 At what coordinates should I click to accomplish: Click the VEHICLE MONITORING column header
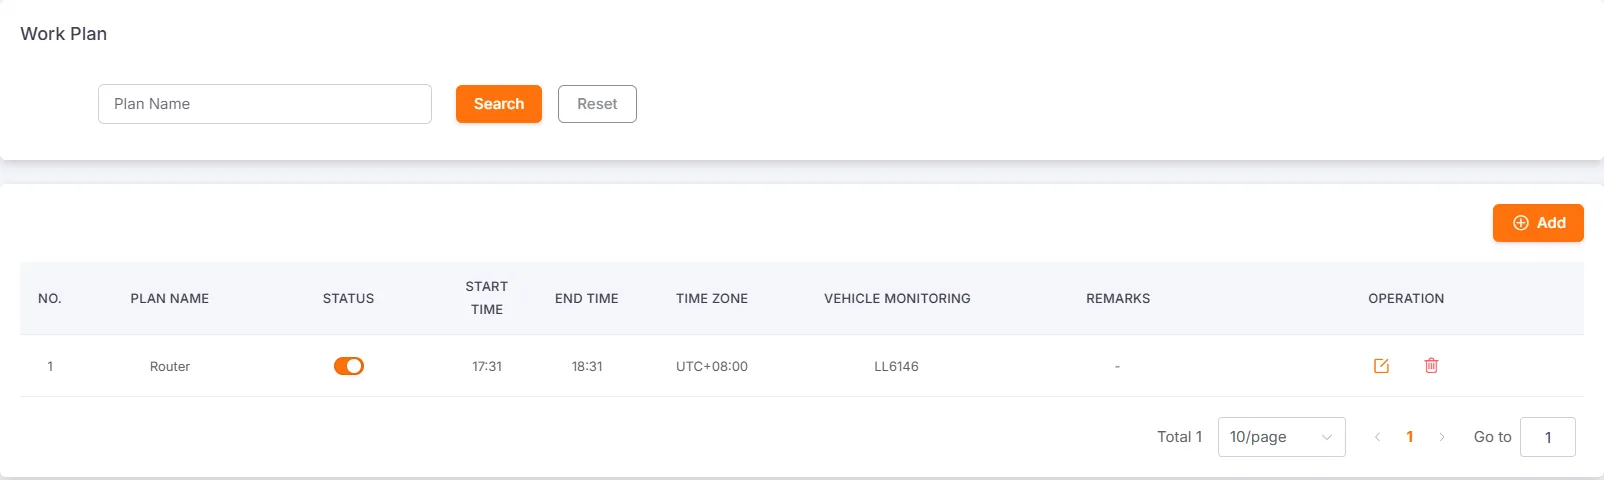click(x=897, y=298)
